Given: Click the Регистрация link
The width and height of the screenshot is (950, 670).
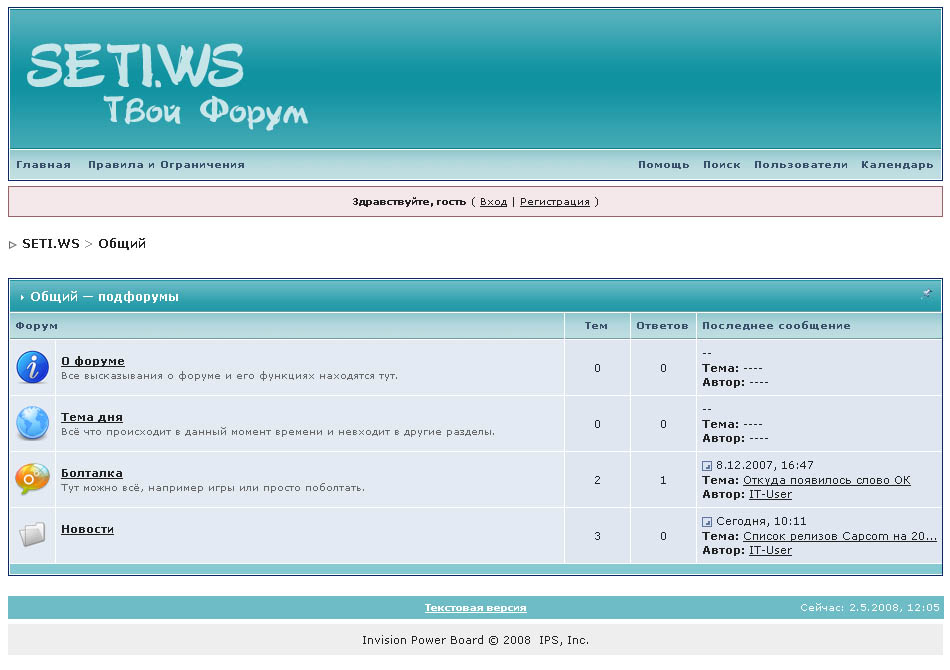Looking at the screenshot, I should pyautogui.click(x=554, y=202).
